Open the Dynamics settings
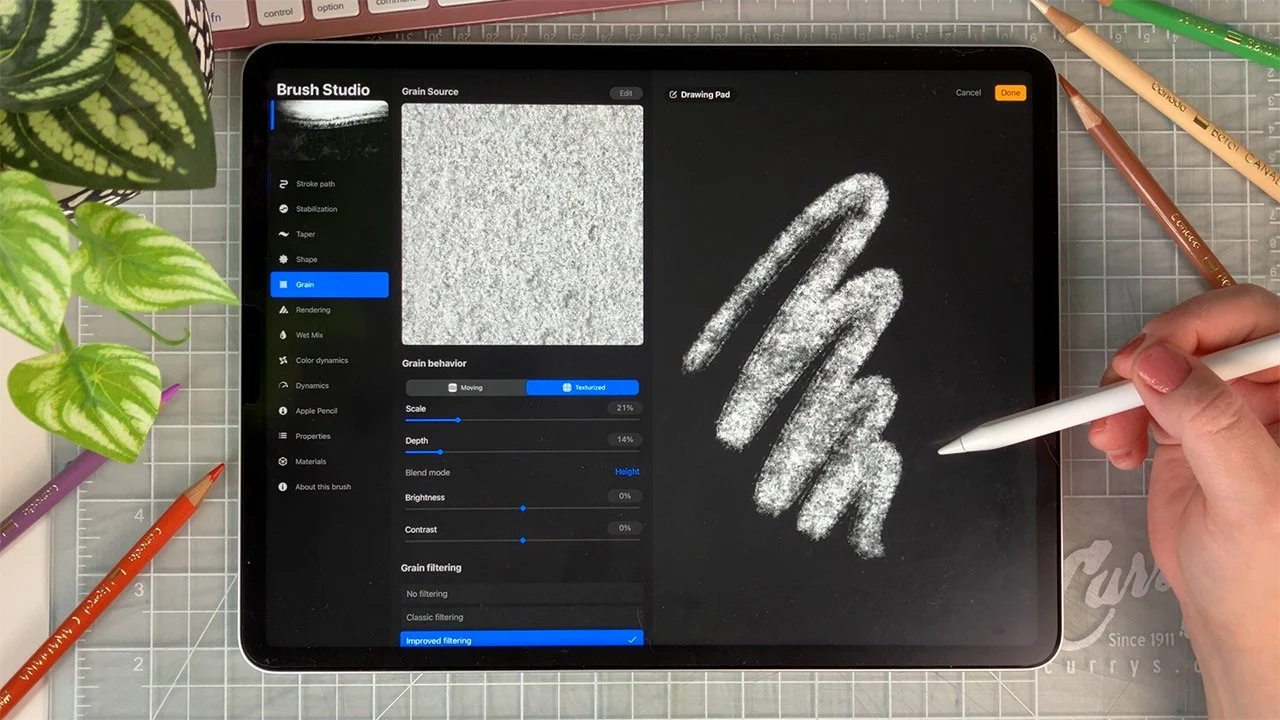 (x=284, y=385)
